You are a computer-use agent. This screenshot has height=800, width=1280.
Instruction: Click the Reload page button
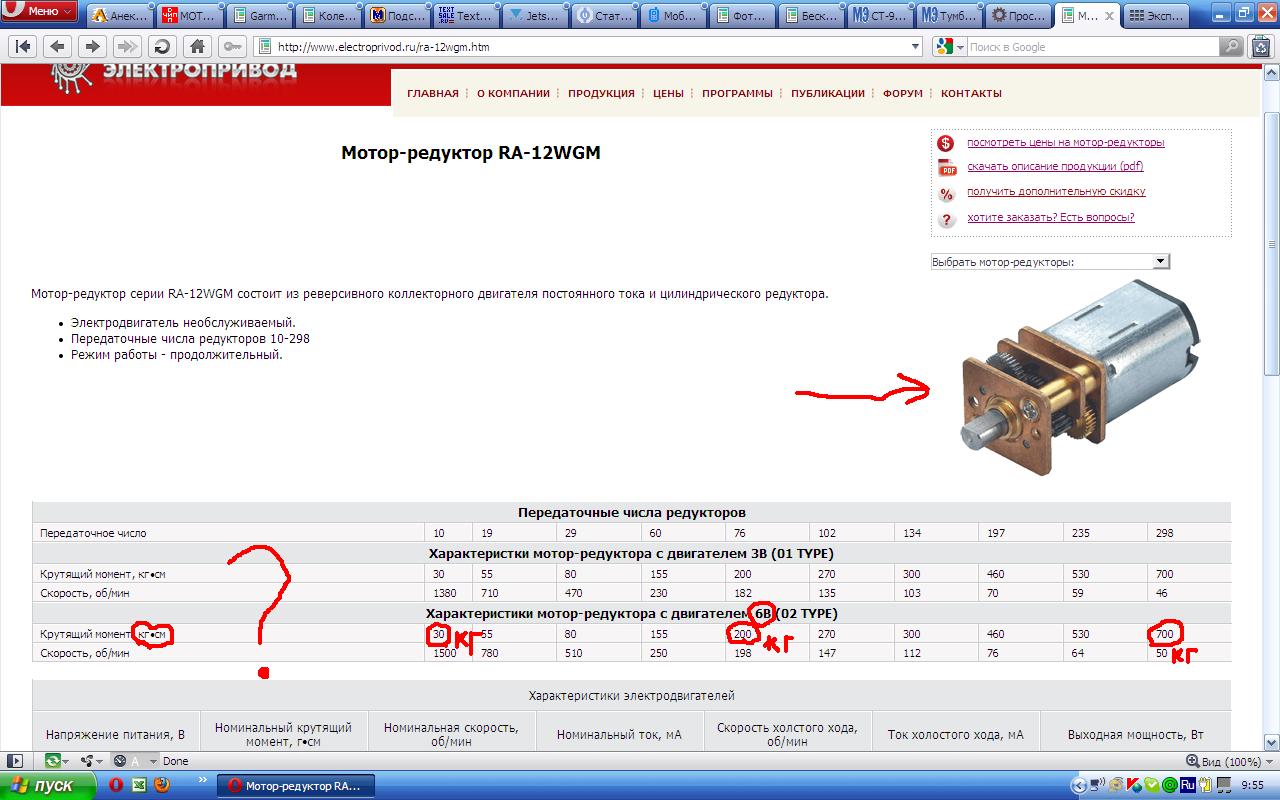[162, 47]
